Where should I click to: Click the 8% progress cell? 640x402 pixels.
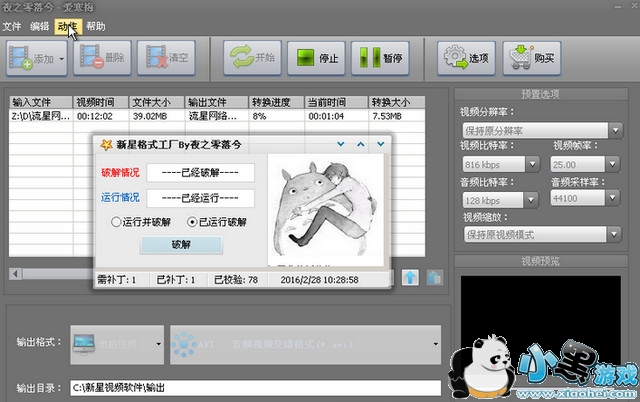tap(259, 116)
